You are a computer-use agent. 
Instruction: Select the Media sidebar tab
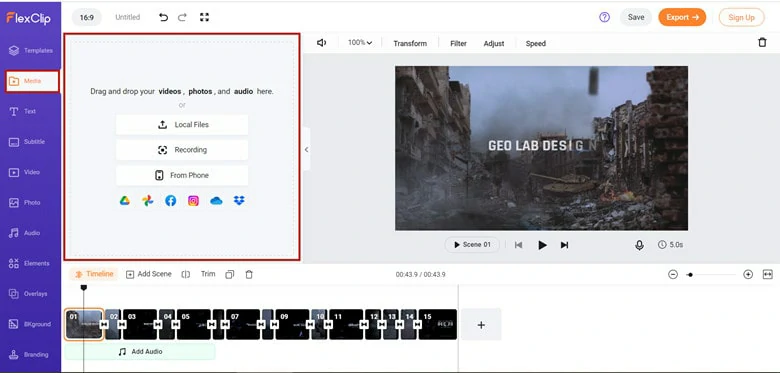coord(32,81)
